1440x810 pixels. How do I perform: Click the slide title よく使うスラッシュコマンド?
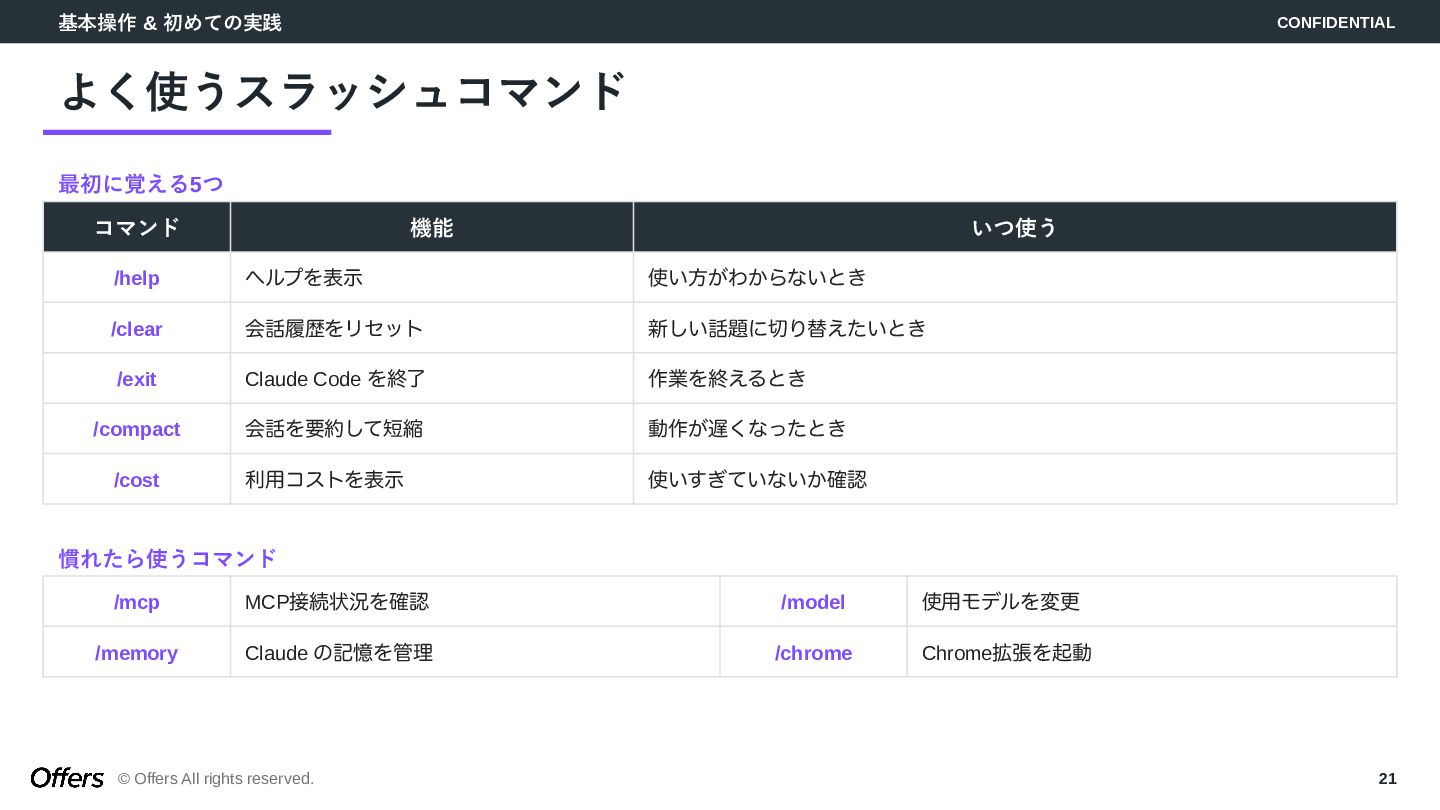pyautogui.click(x=343, y=91)
